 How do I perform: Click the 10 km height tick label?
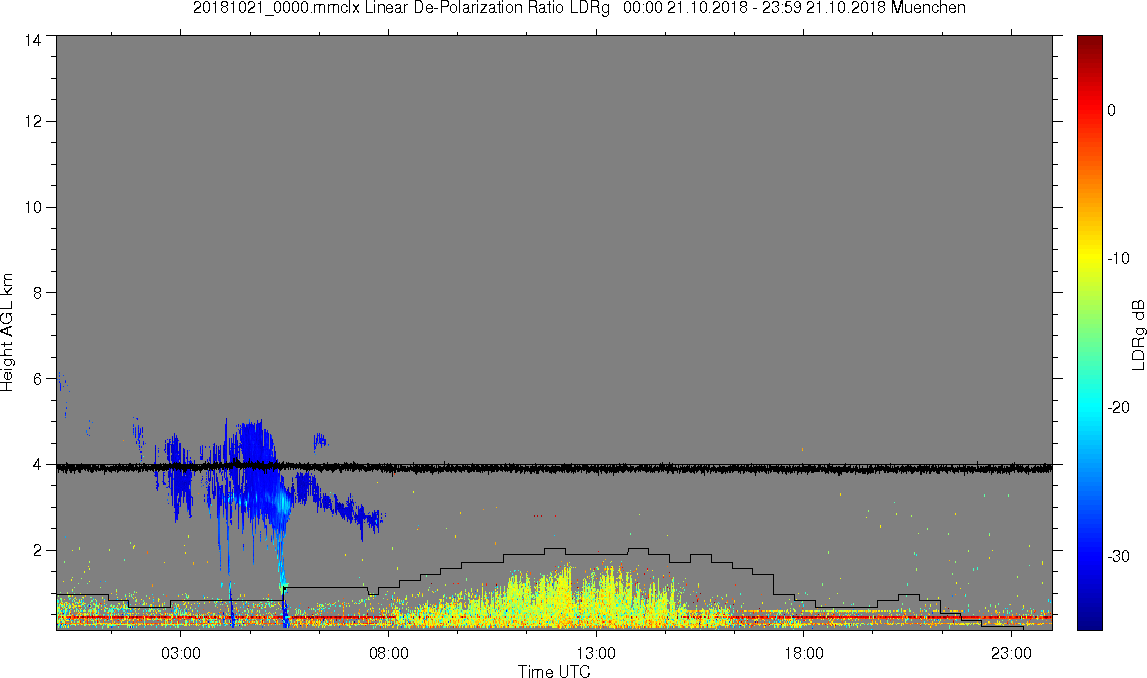coord(33,207)
